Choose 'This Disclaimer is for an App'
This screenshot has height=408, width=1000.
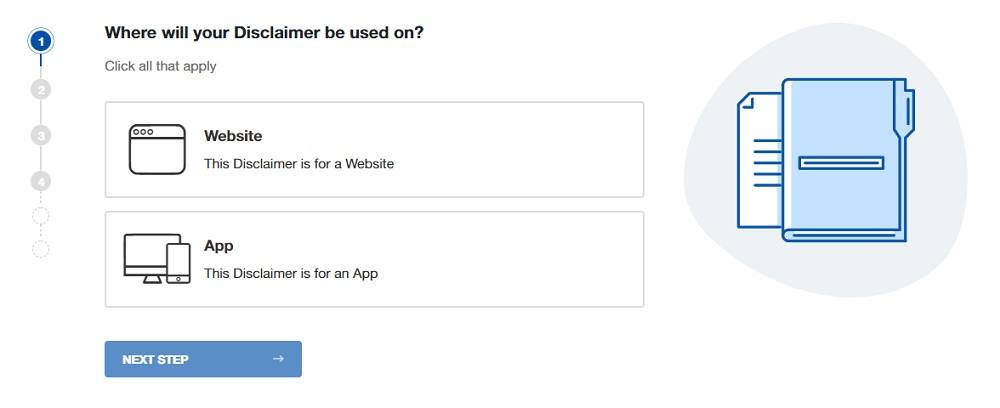click(291, 274)
